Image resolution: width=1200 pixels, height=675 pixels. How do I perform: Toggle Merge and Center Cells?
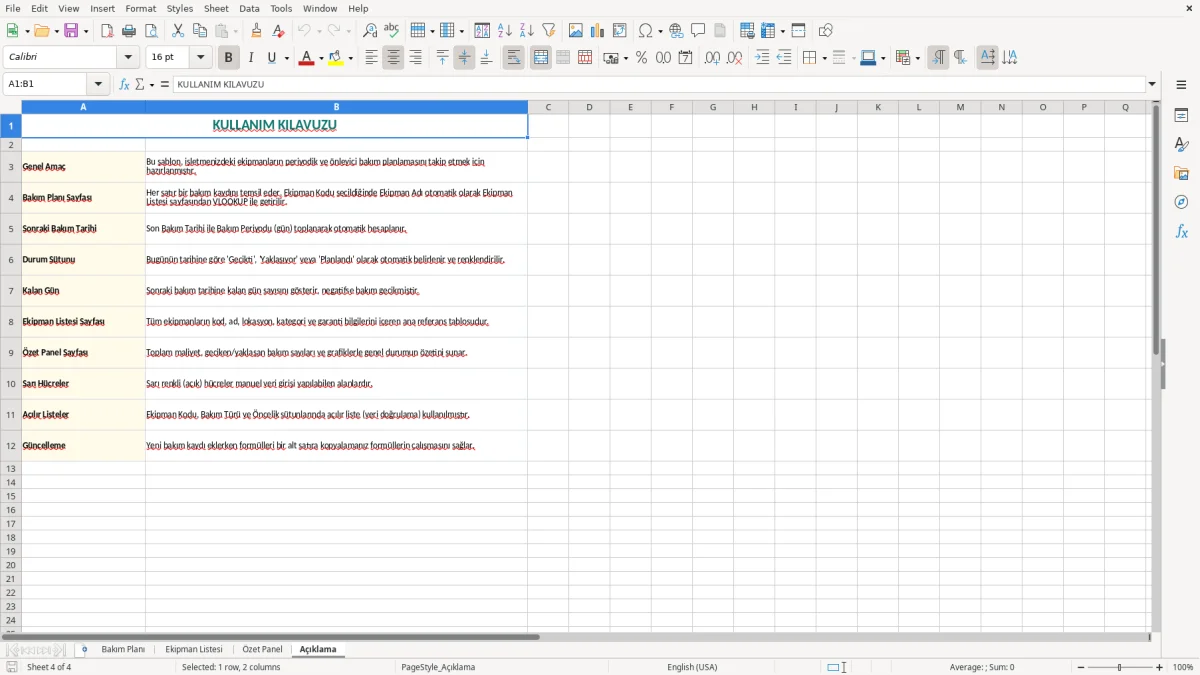click(541, 58)
